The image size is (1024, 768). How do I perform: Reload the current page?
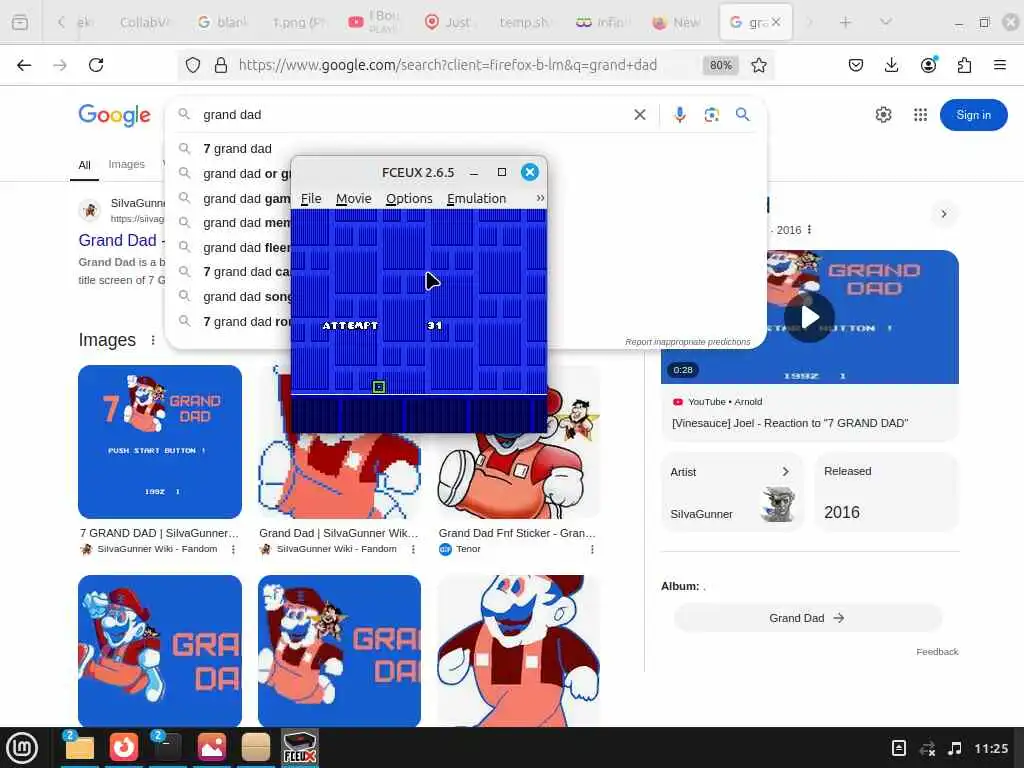click(96, 65)
